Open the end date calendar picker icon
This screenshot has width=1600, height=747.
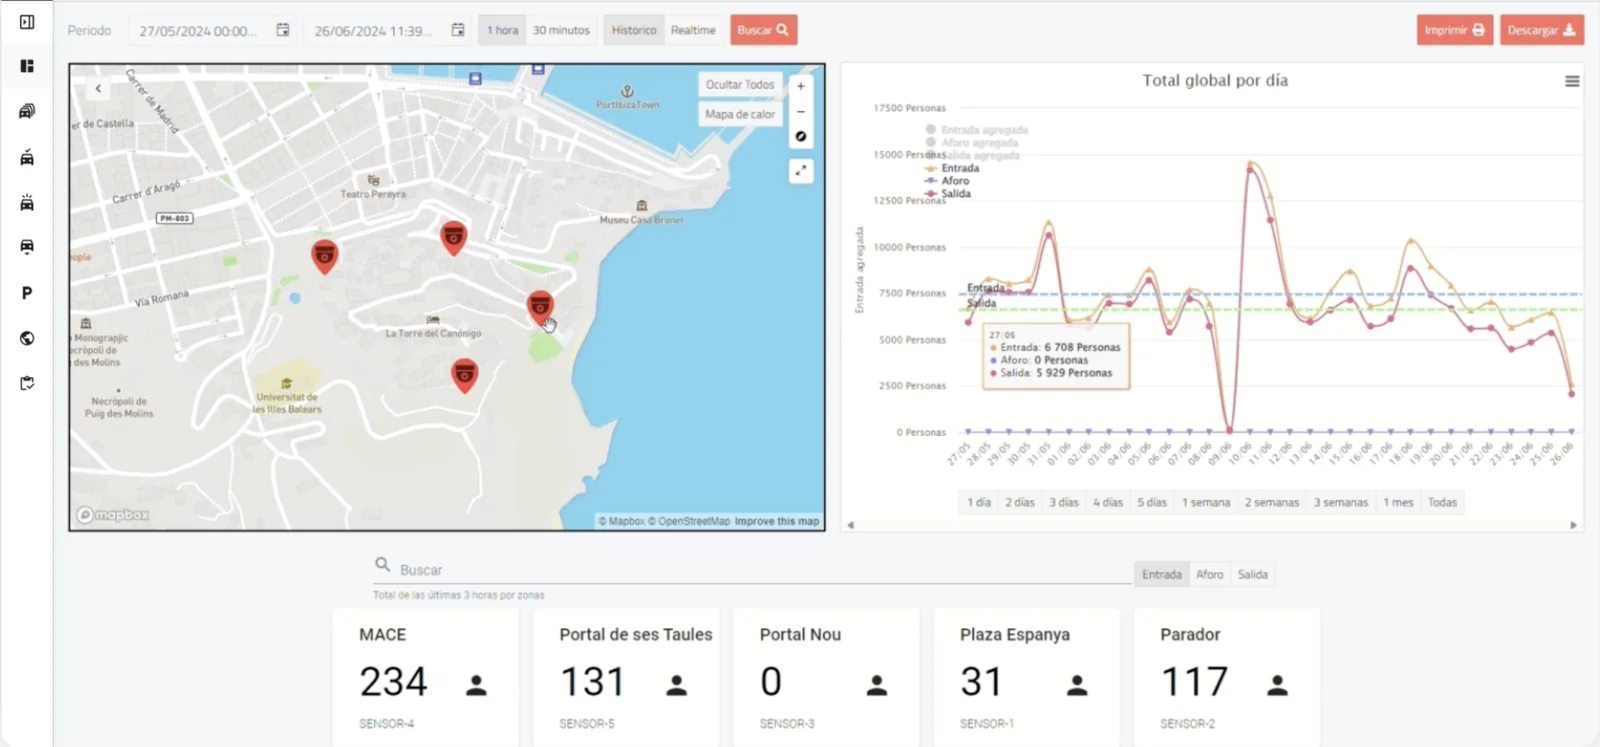458,30
